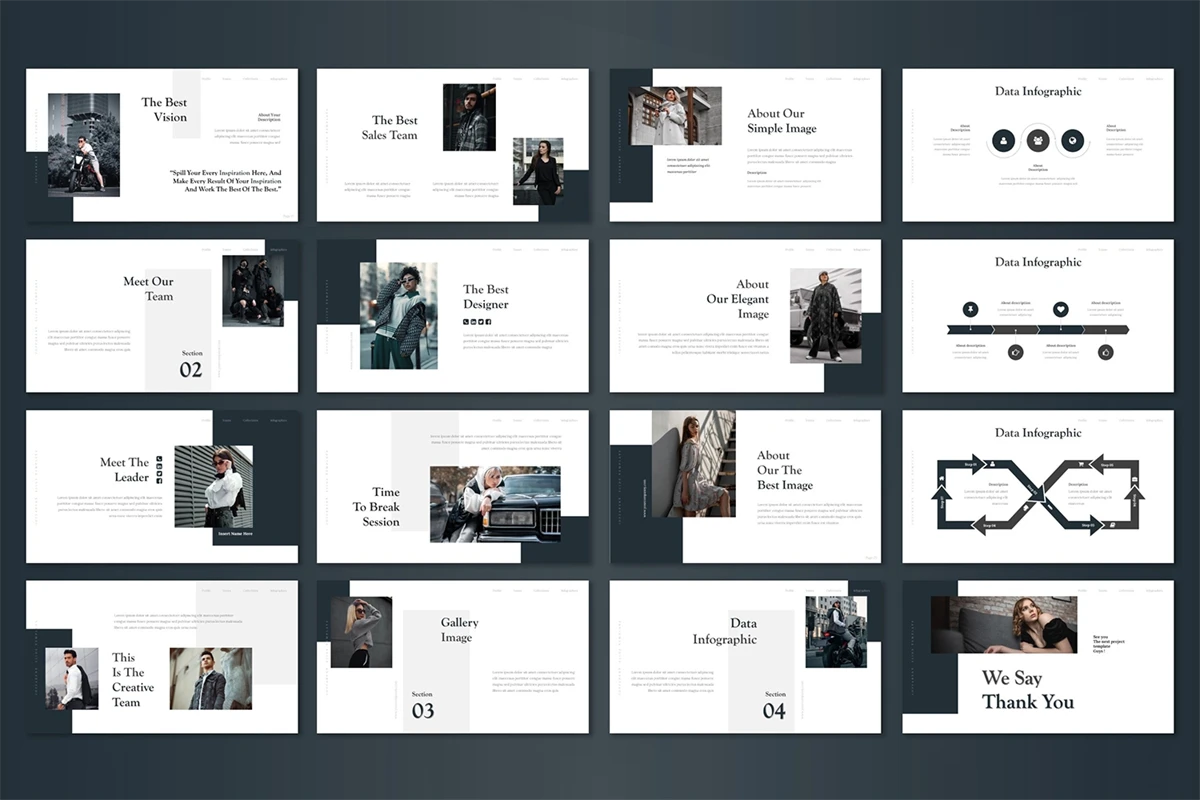Open Infographics nav on The Best Sales Team slide
The width and height of the screenshot is (1200, 800).
pyautogui.click(x=569, y=79)
